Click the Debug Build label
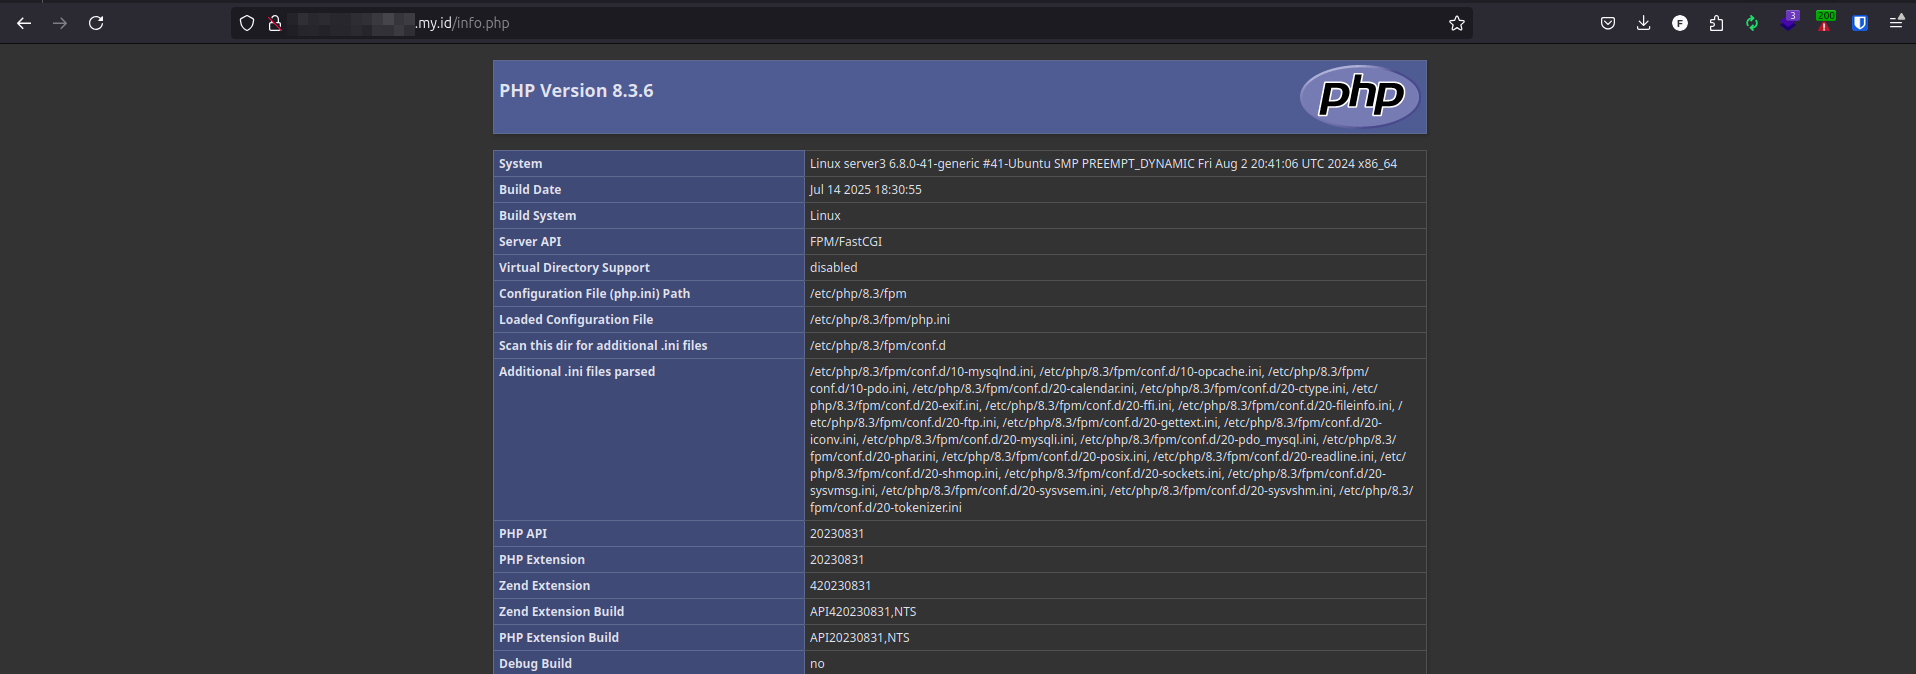The width and height of the screenshot is (1916, 674). point(535,664)
